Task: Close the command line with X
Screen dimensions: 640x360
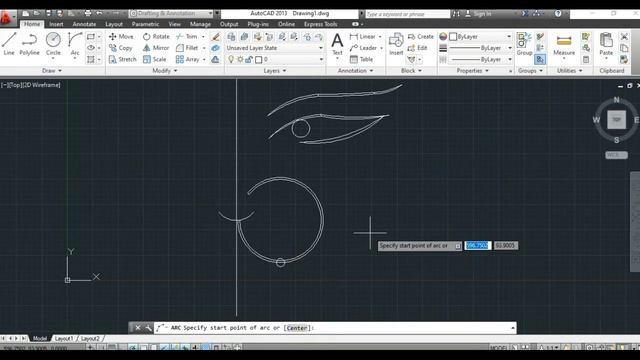Action: (x=138, y=328)
